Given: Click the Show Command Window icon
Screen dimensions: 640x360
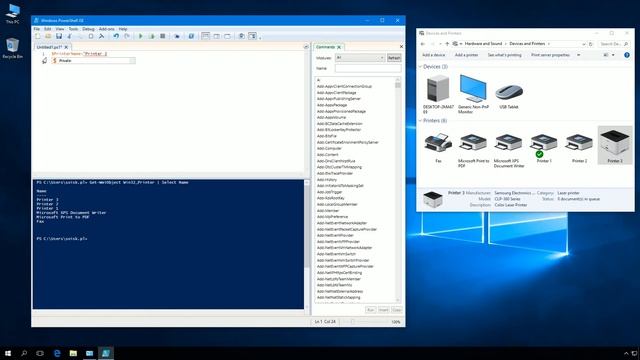Looking at the screenshot, I should coord(242,36).
